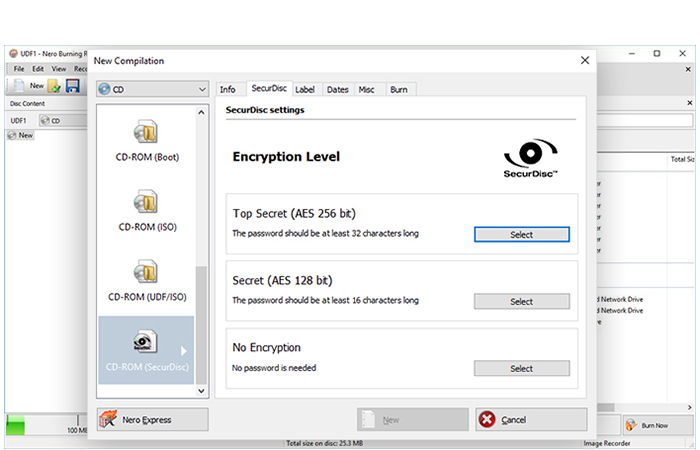Select the CD-ROM (Boot) compilation icon

click(x=146, y=132)
